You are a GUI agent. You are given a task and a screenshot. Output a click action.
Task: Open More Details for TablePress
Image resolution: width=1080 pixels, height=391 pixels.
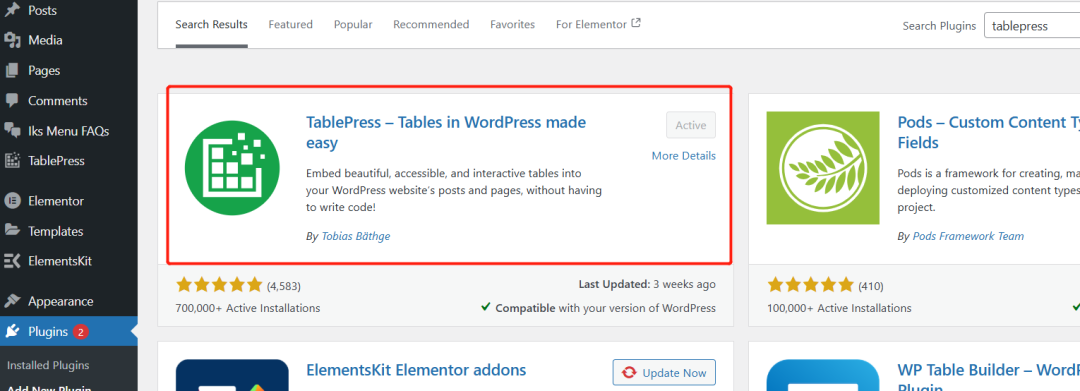[683, 156]
